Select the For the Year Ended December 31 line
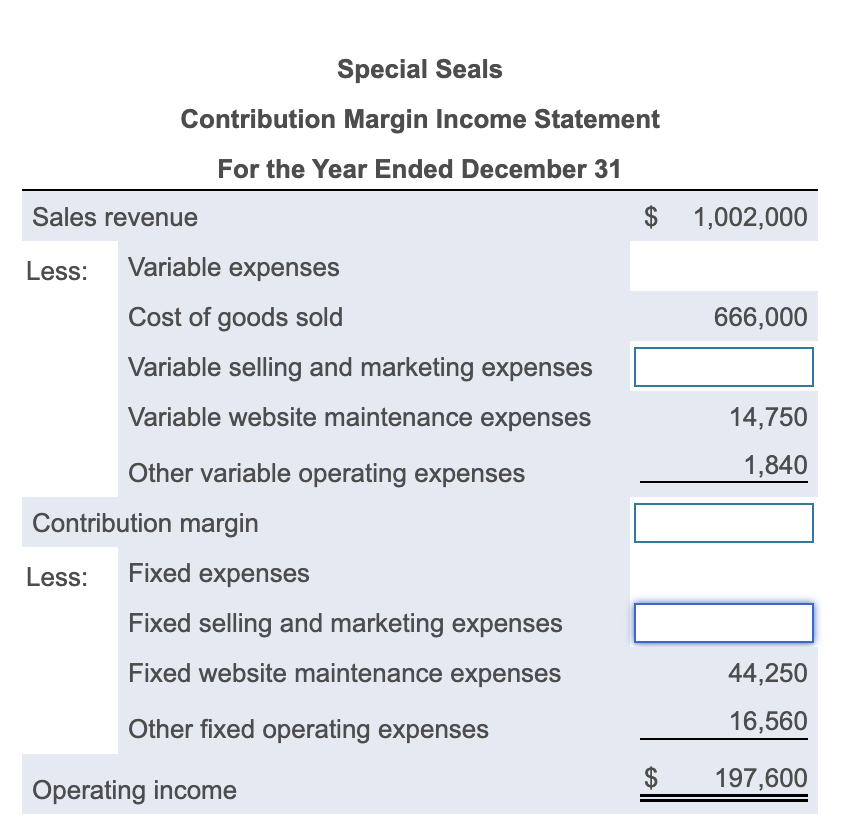 (420, 169)
